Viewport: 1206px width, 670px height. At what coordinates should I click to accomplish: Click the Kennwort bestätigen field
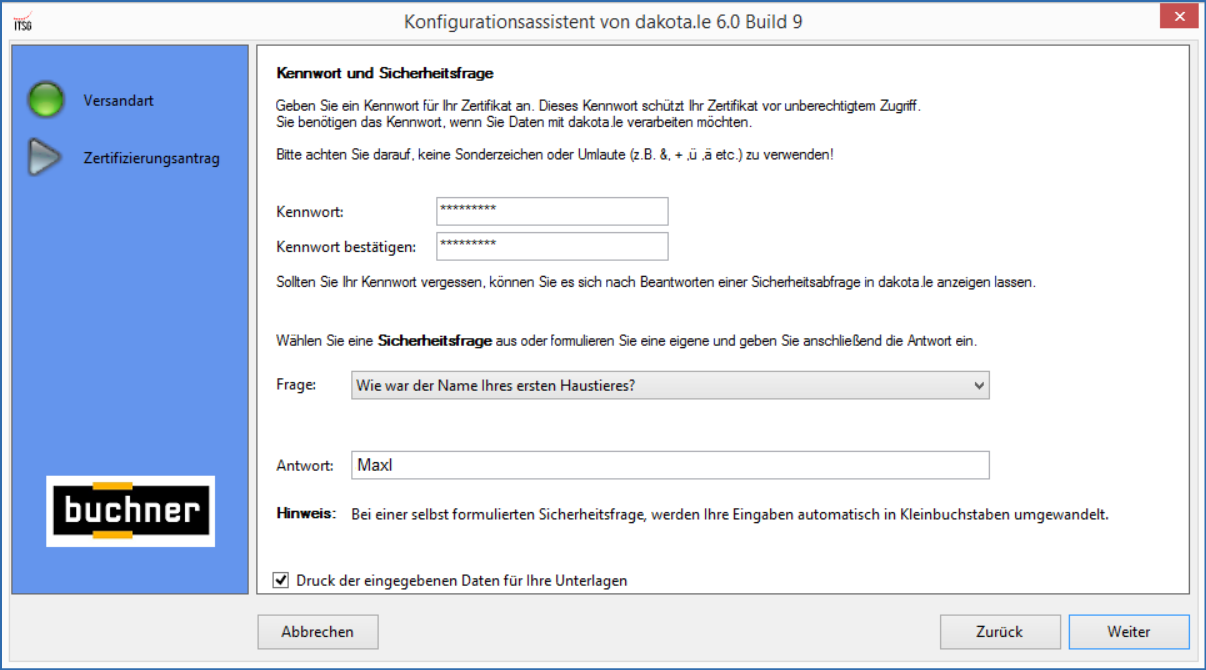[x=552, y=246]
